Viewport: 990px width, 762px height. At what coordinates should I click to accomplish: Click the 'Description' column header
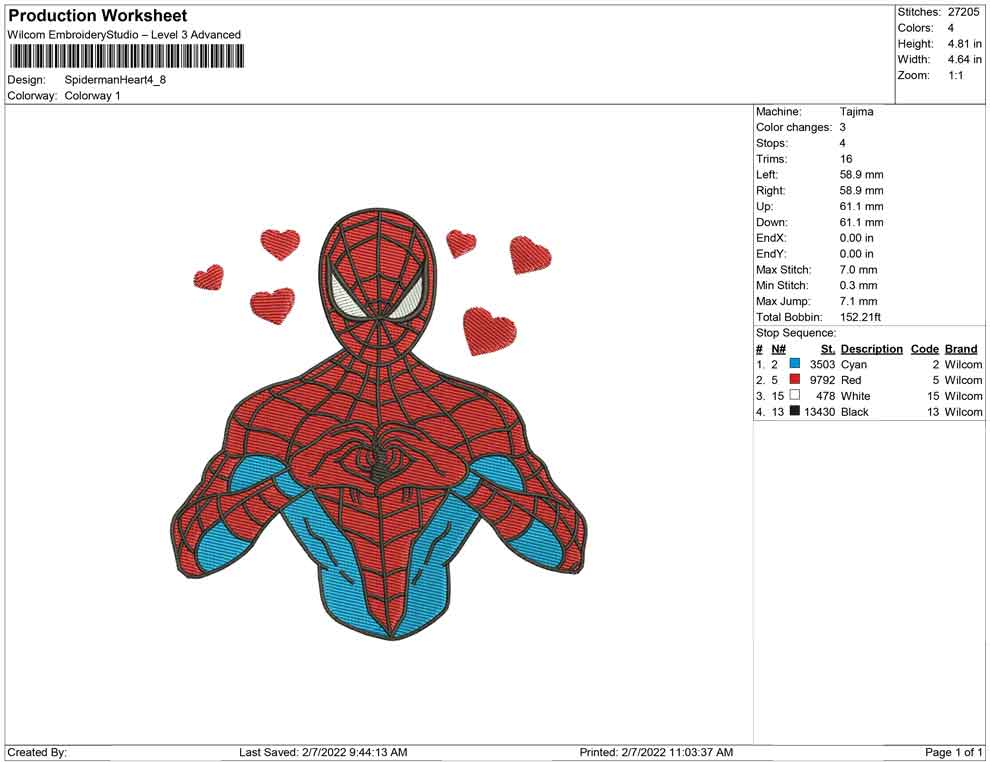click(872, 349)
